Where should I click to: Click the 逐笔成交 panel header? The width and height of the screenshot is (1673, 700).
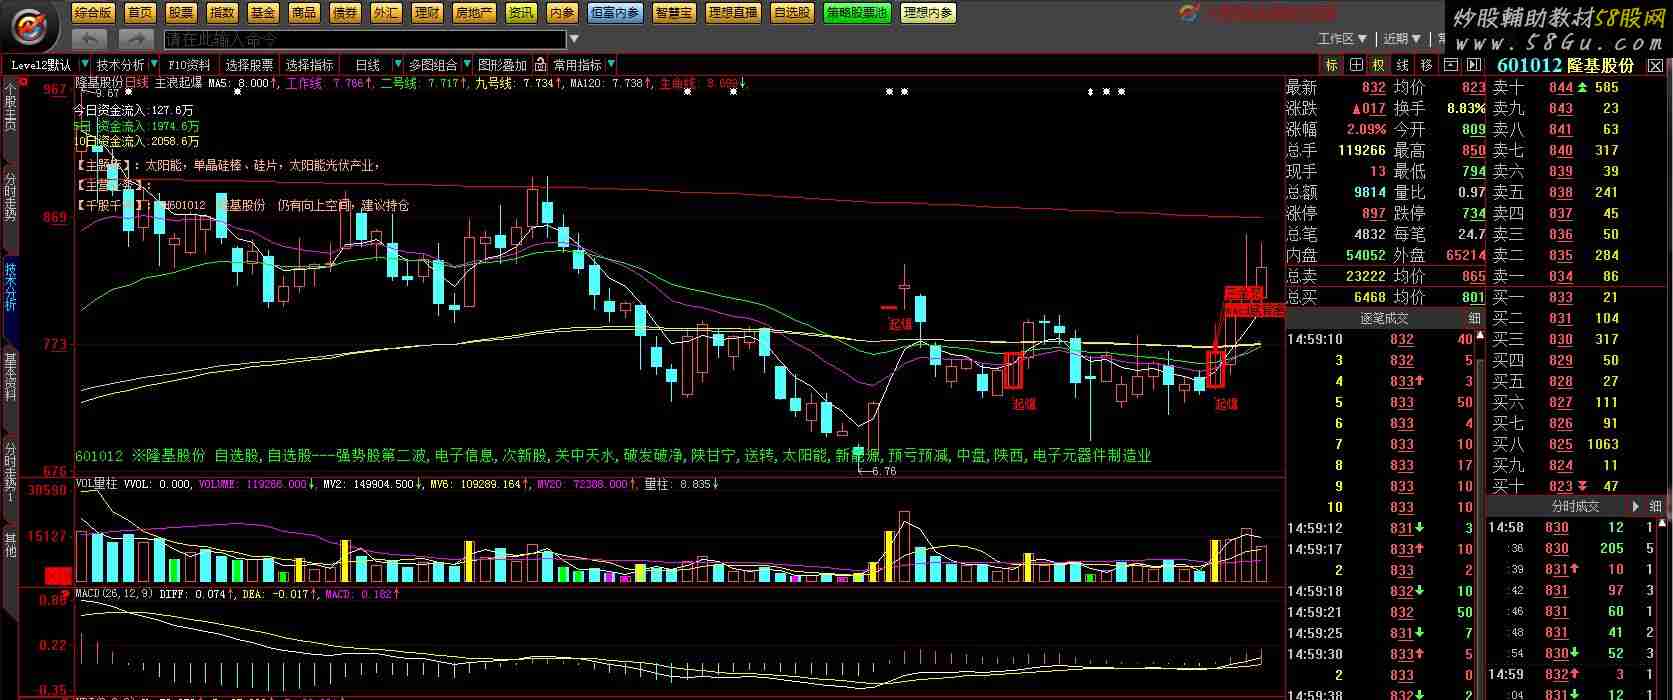tap(1384, 318)
